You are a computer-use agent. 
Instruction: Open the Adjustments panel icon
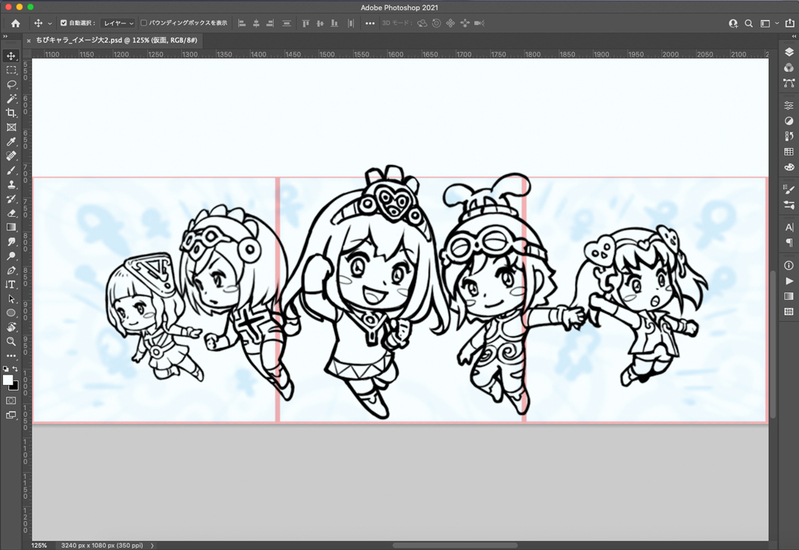pyautogui.click(x=789, y=121)
